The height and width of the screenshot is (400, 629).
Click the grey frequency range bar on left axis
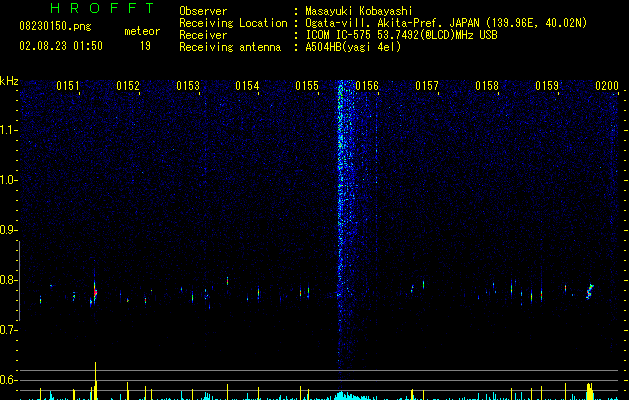(20, 281)
